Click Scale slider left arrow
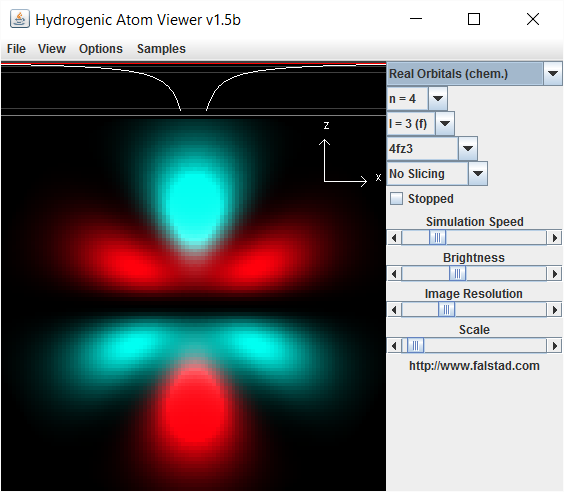The height and width of the screenshot is (492, 564). (x=394, y=346)
